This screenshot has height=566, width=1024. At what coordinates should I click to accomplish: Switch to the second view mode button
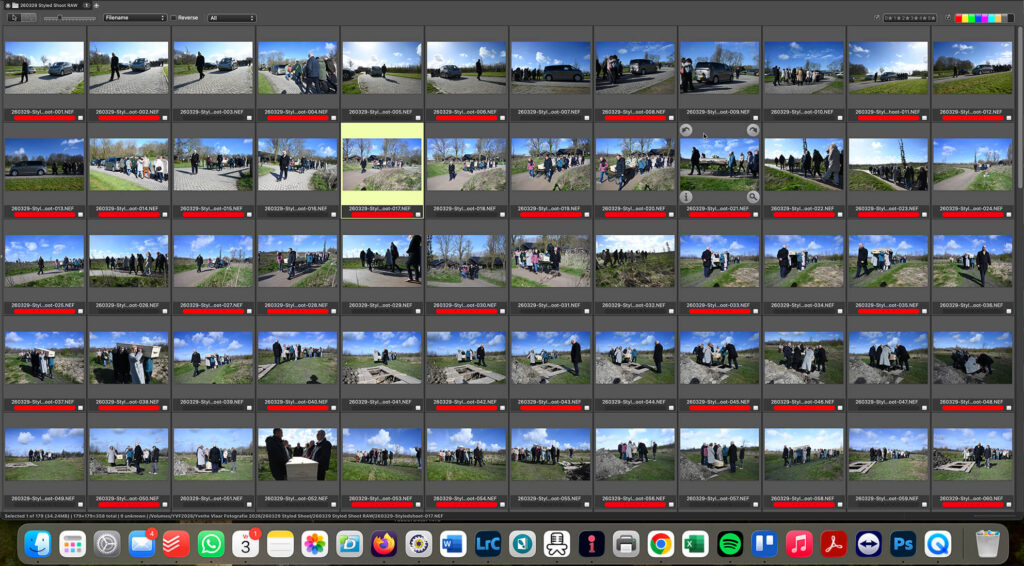click(x=29, y=18)
